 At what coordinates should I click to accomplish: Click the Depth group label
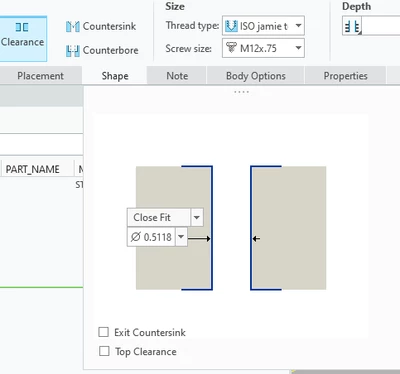[x=356, y=7]
